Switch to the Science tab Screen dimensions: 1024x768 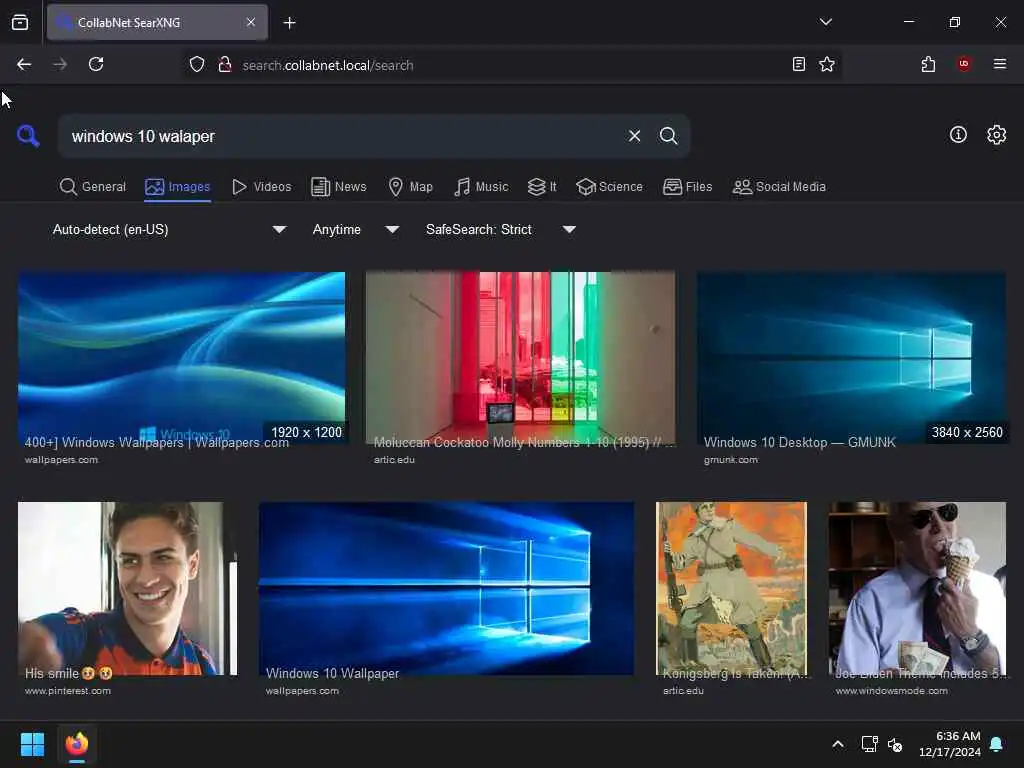point(610,187)
